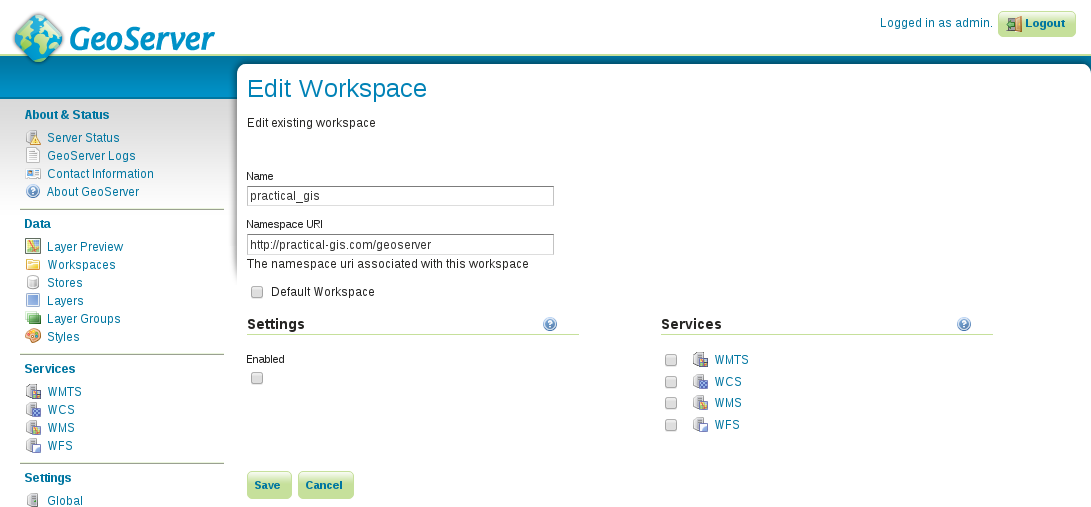Enable the Default Workspace checkbox
Image resolution: width=1091 pixels, height=507 pixels.
tap(257, 292)
